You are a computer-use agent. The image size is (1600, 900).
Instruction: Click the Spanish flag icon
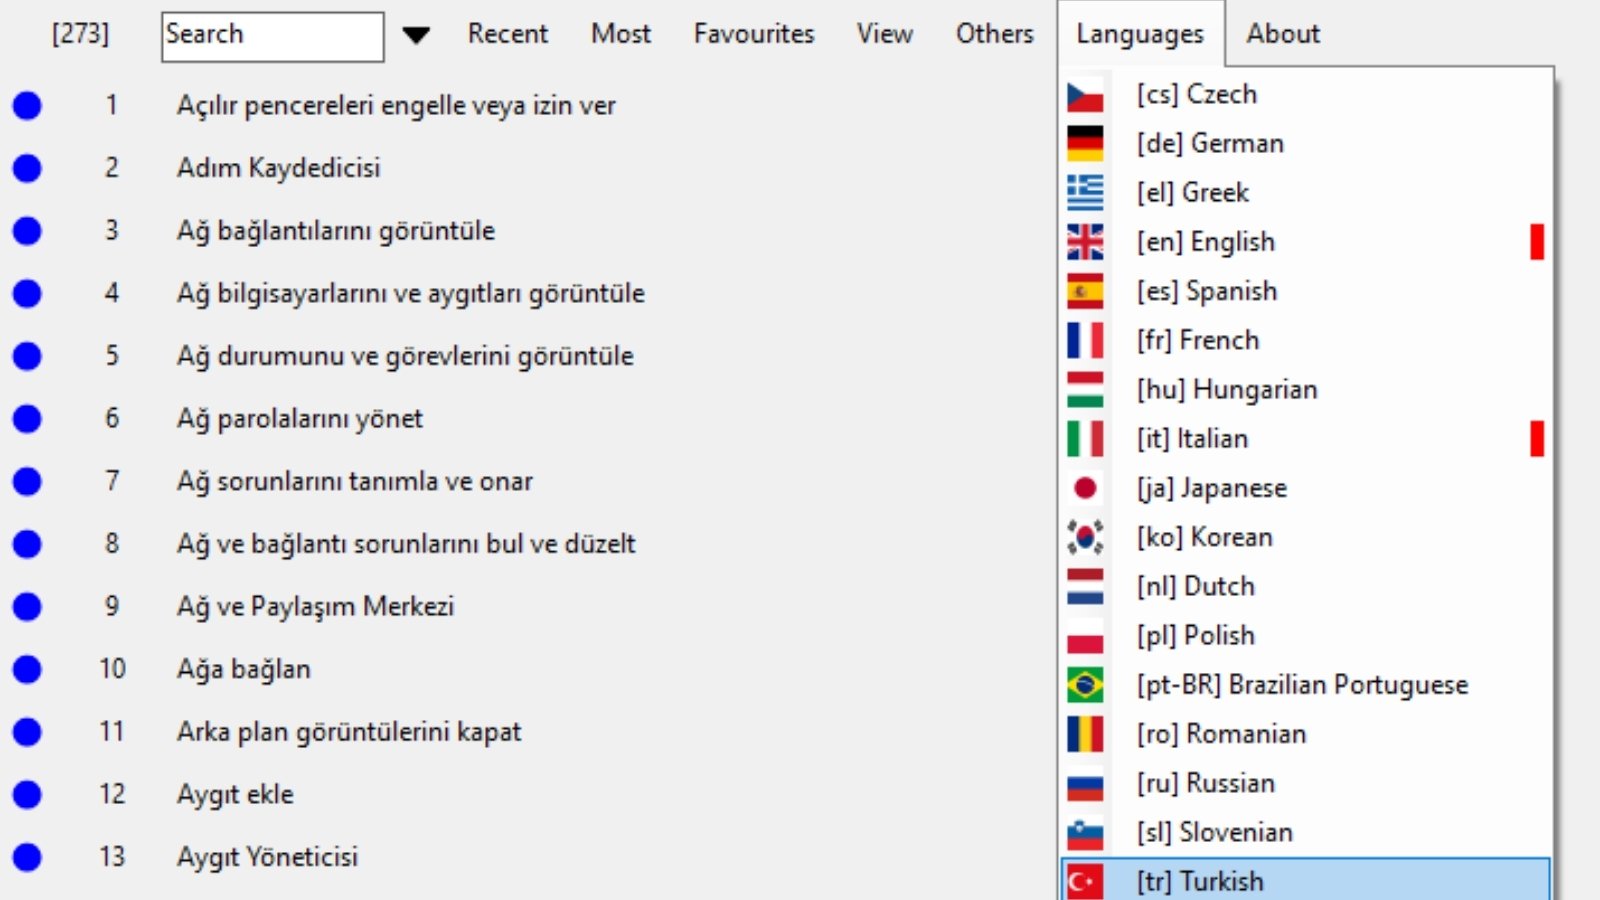coord(1085,291)
